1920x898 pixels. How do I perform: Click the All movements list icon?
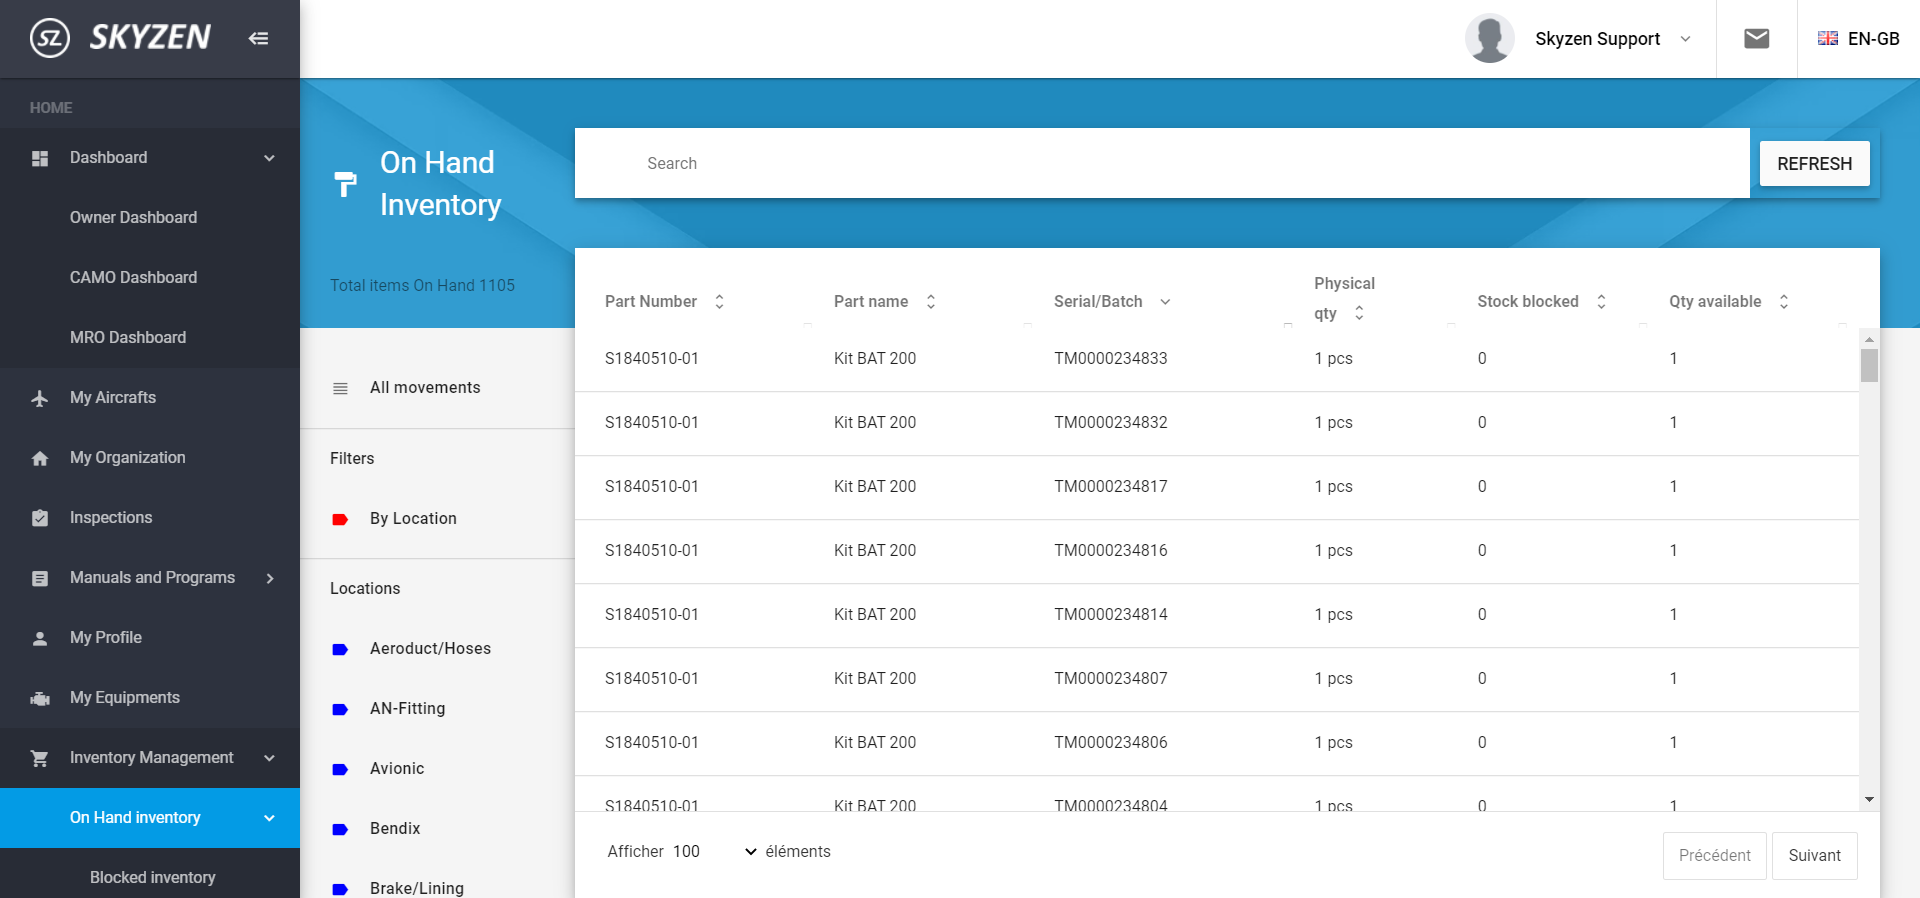340,388
